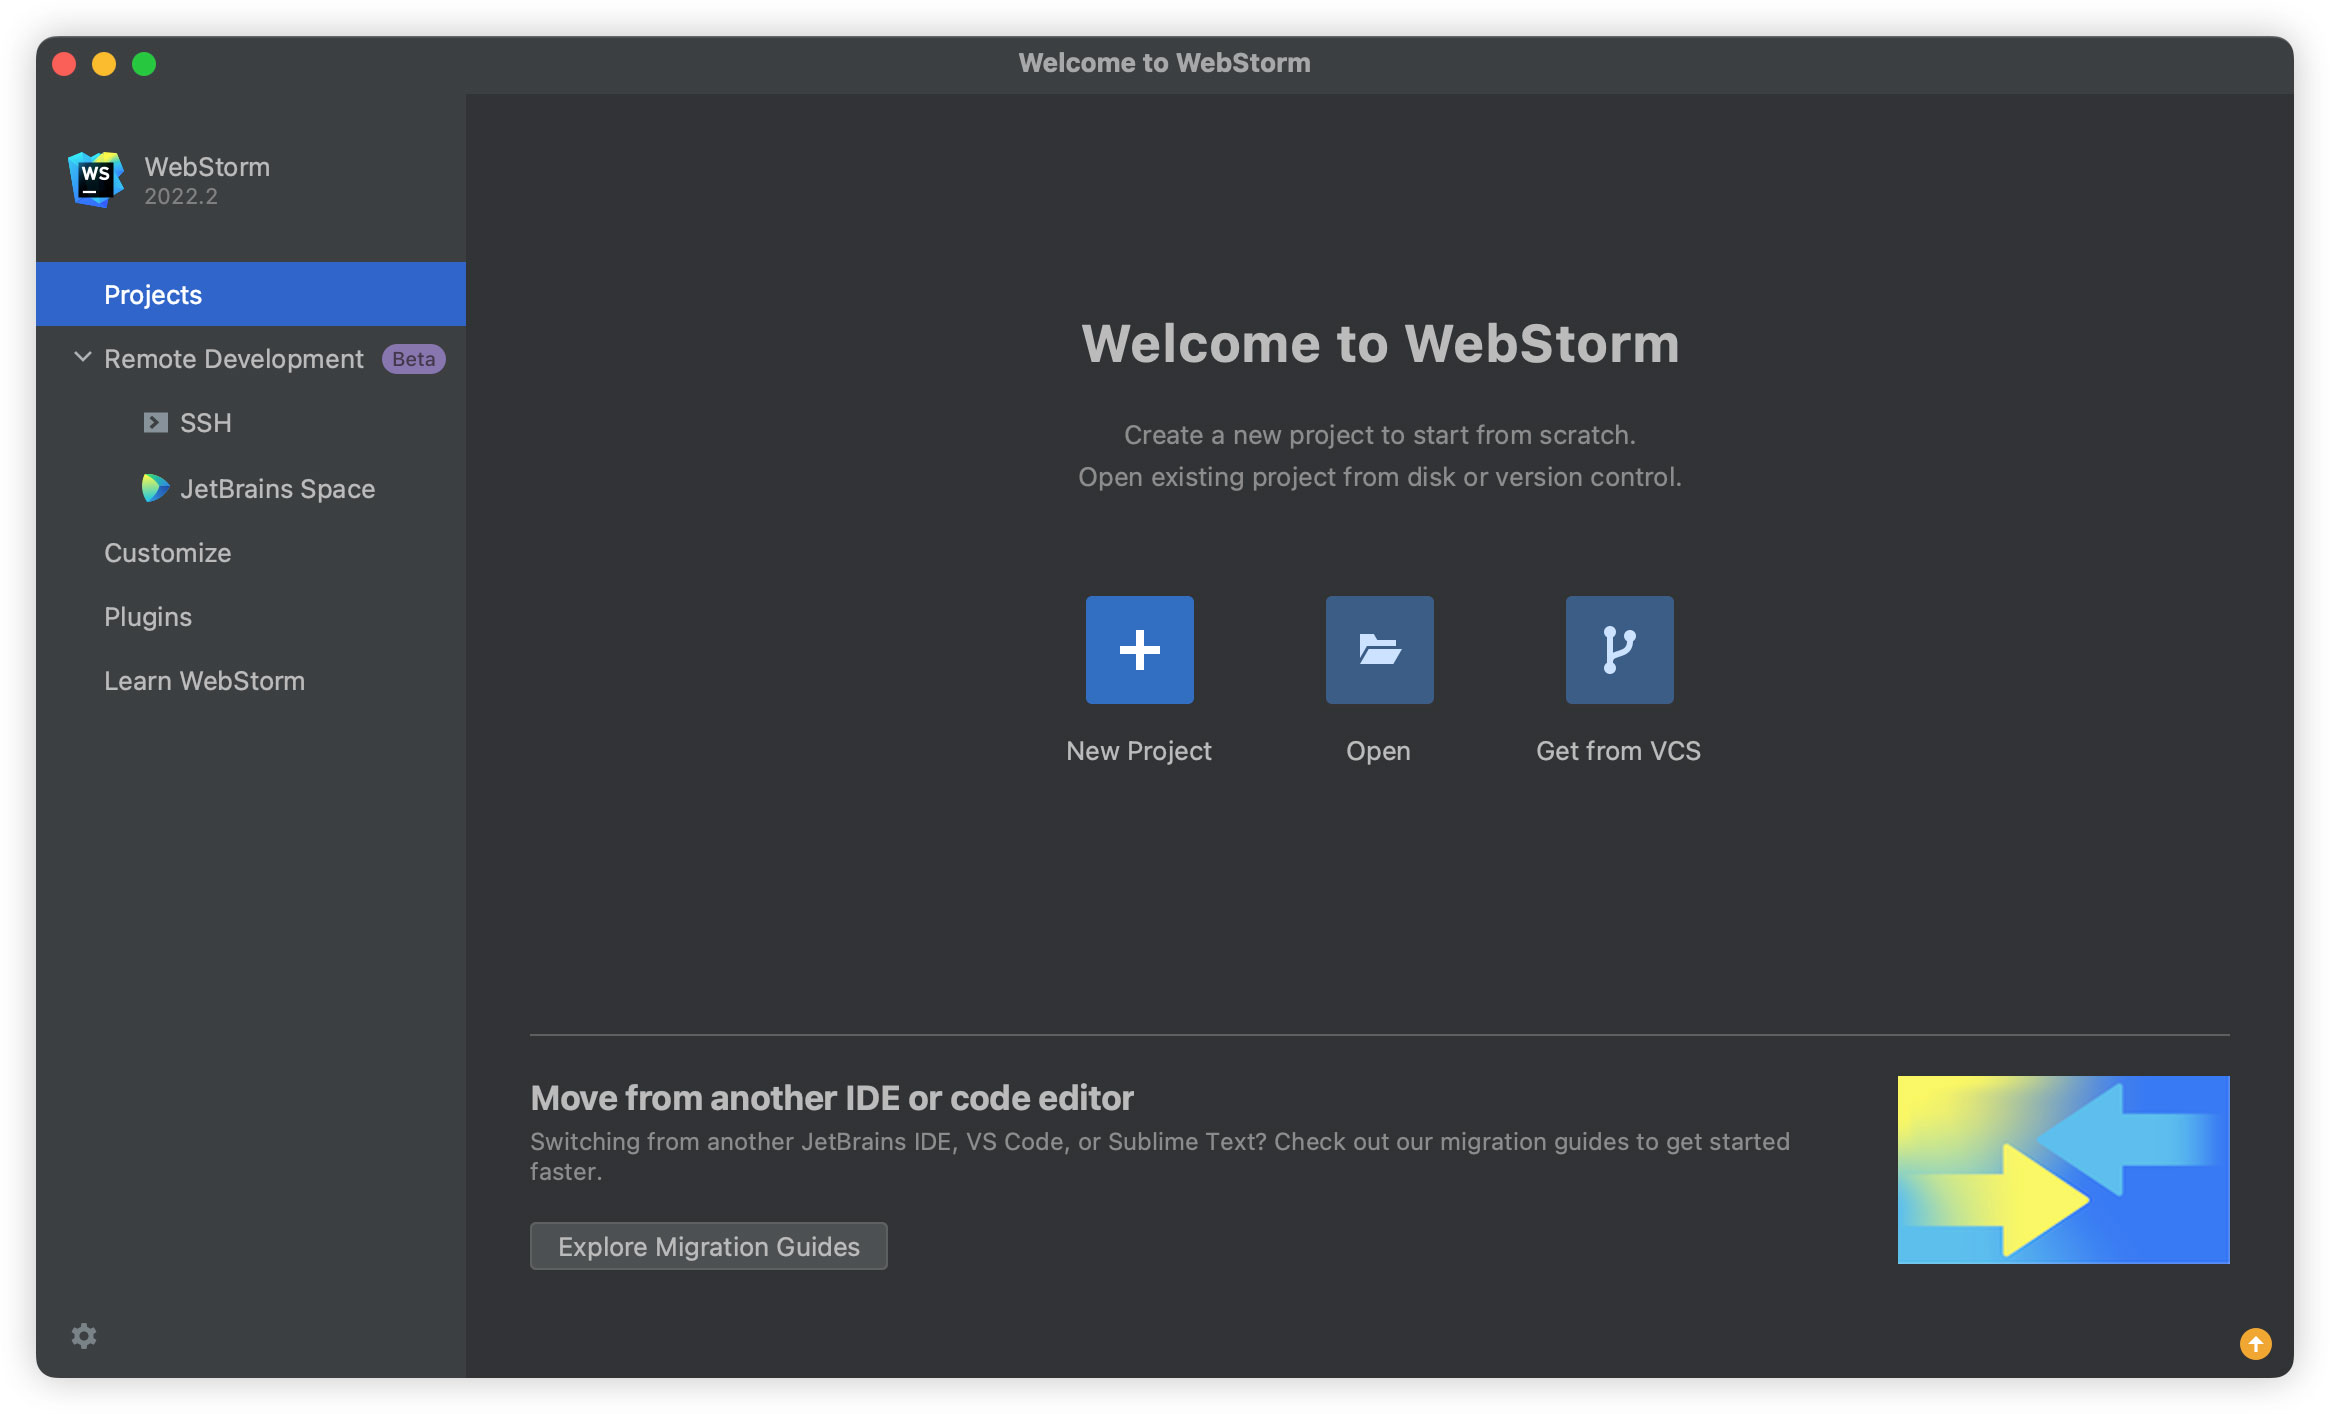This screenshot has width=2330, height=1414.
Task: Click the Explore Migration Guides button
Action: (708, 1246)
